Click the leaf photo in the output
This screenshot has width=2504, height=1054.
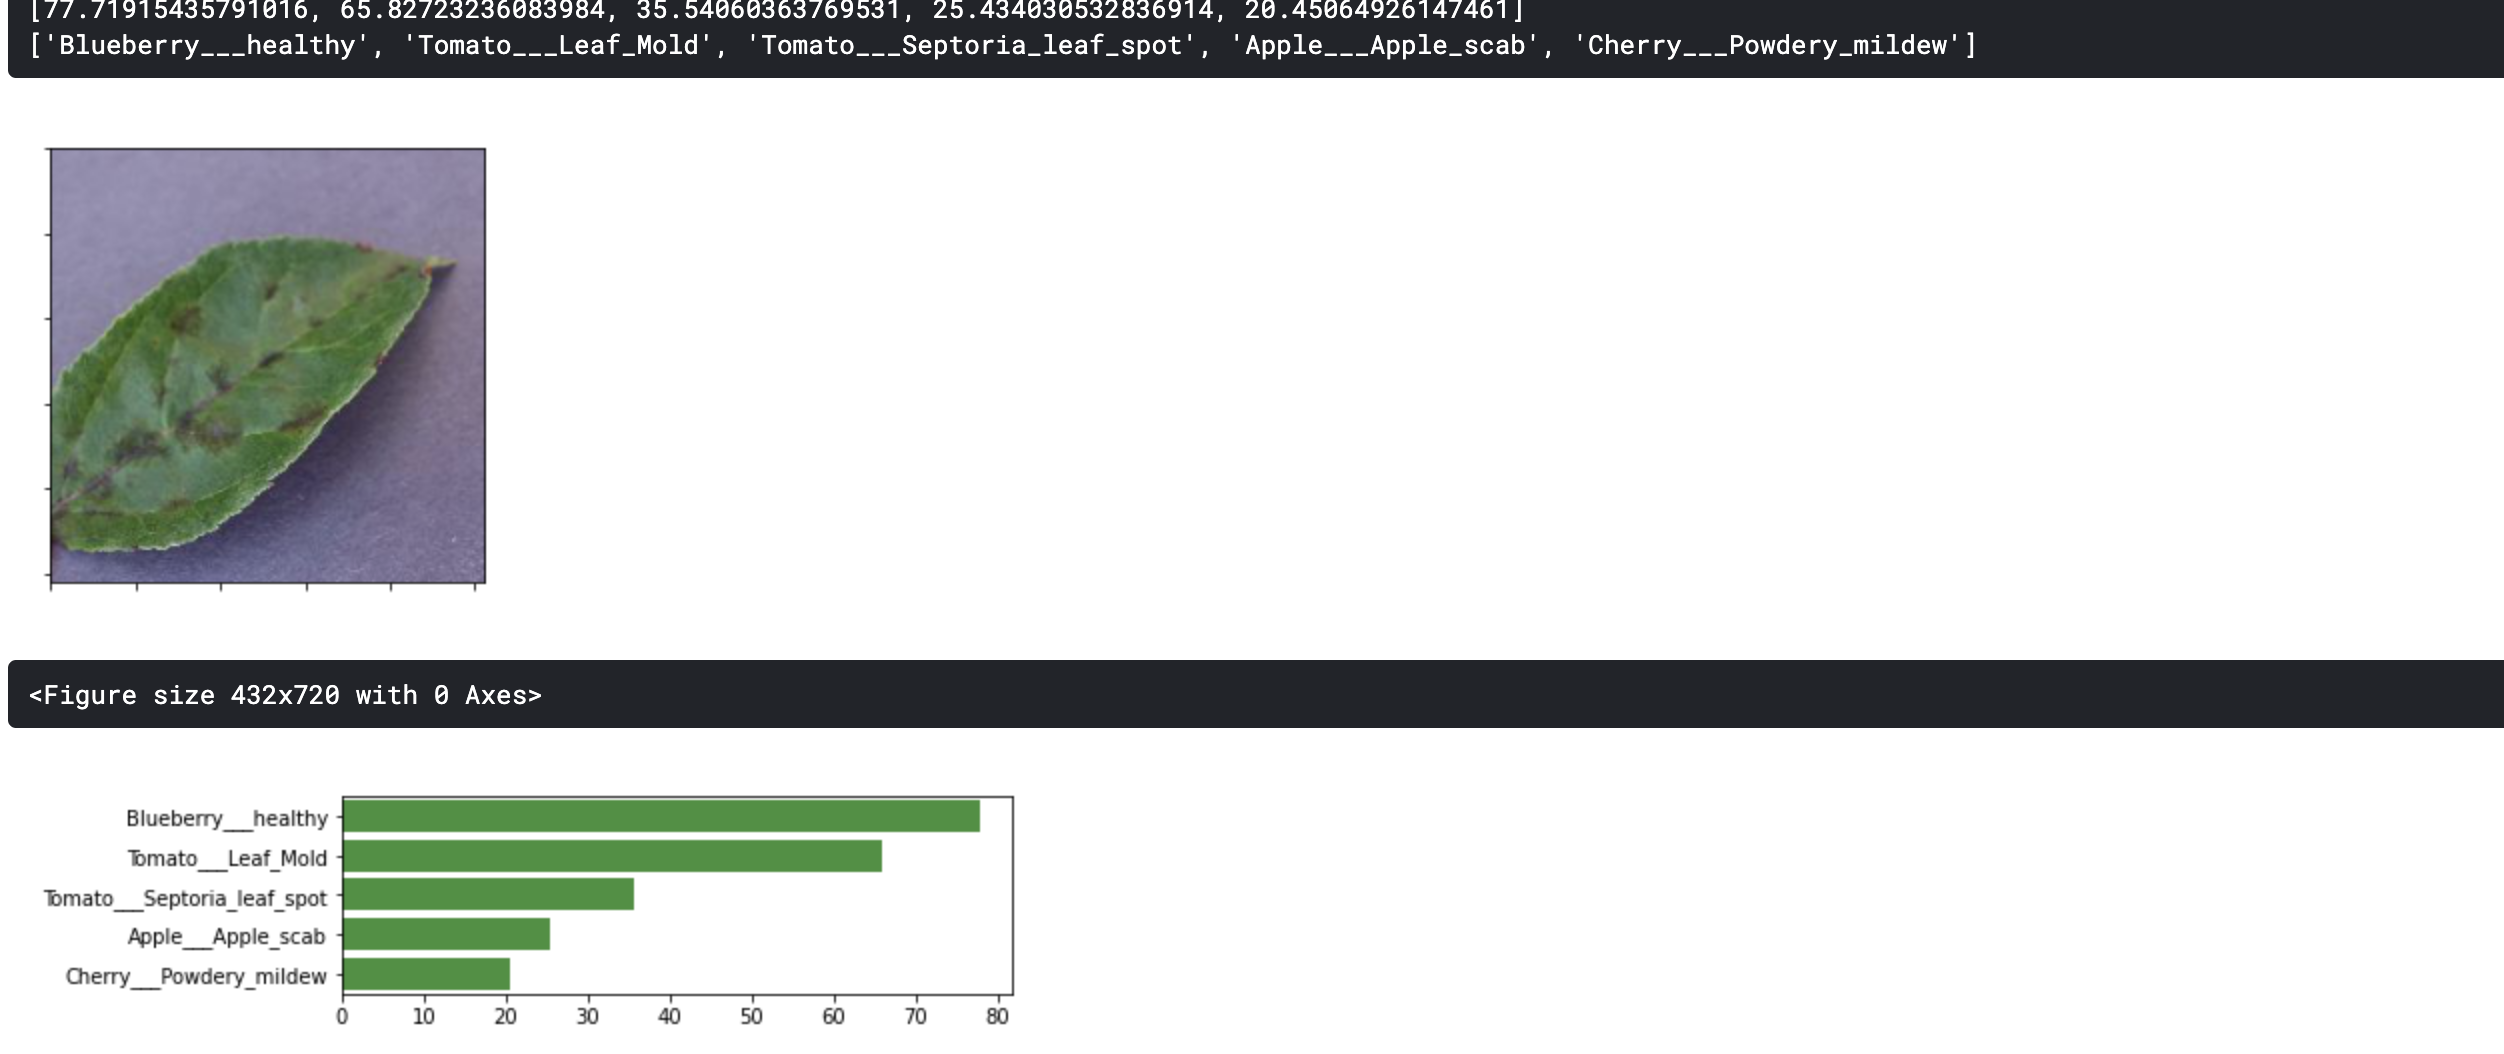tap(268, 366)
